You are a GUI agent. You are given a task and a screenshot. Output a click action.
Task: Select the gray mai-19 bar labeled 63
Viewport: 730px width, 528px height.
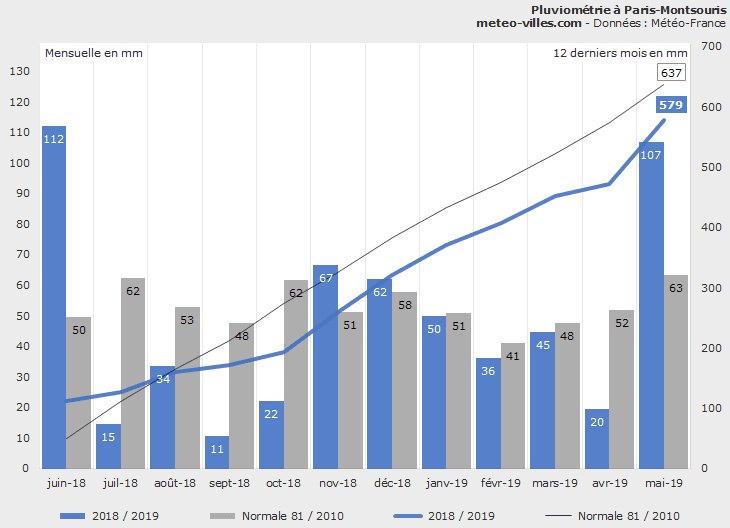(x=676, y=371)
